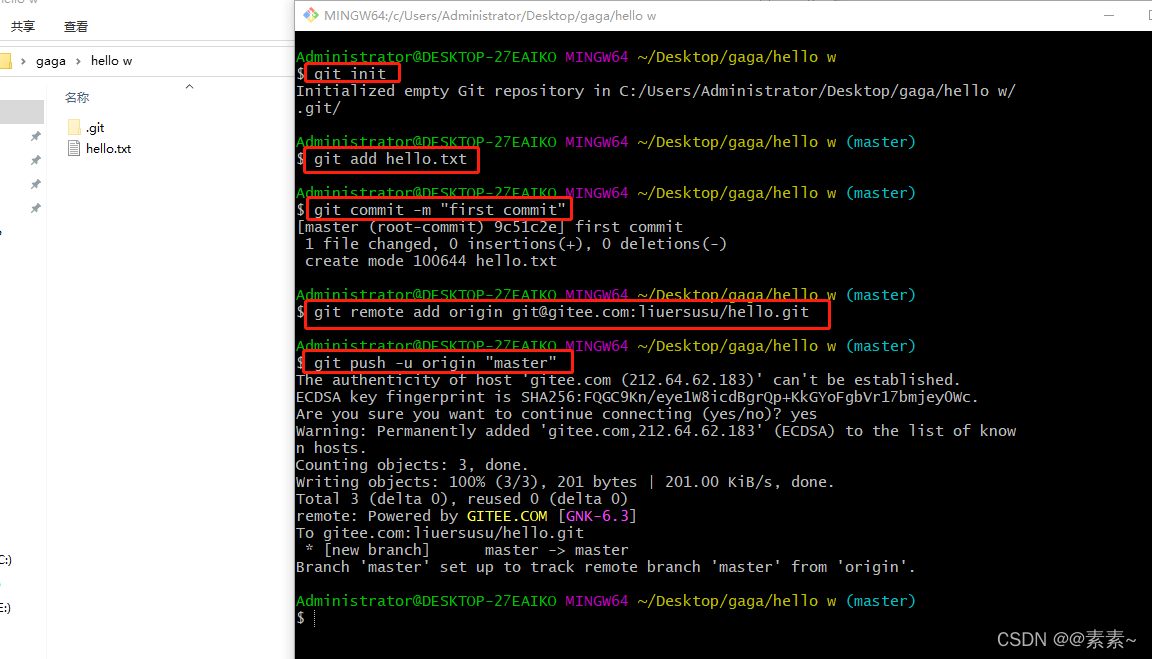Select the hello w breadcrumb segment

[x=112, y=61]
